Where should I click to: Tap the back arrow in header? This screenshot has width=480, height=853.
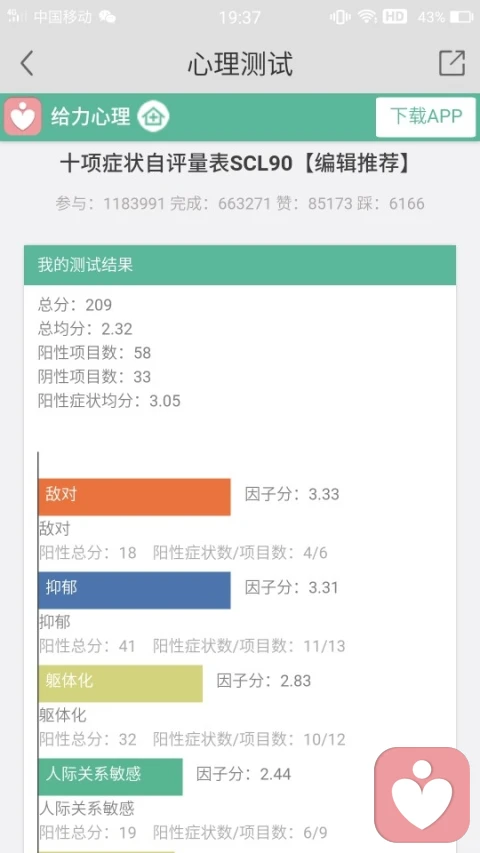click(x=27, y=63)
